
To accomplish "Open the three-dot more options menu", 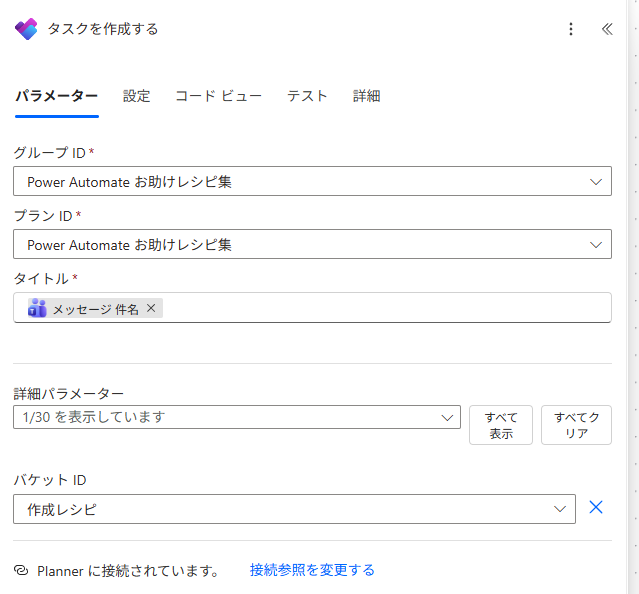I will (571, 29).
